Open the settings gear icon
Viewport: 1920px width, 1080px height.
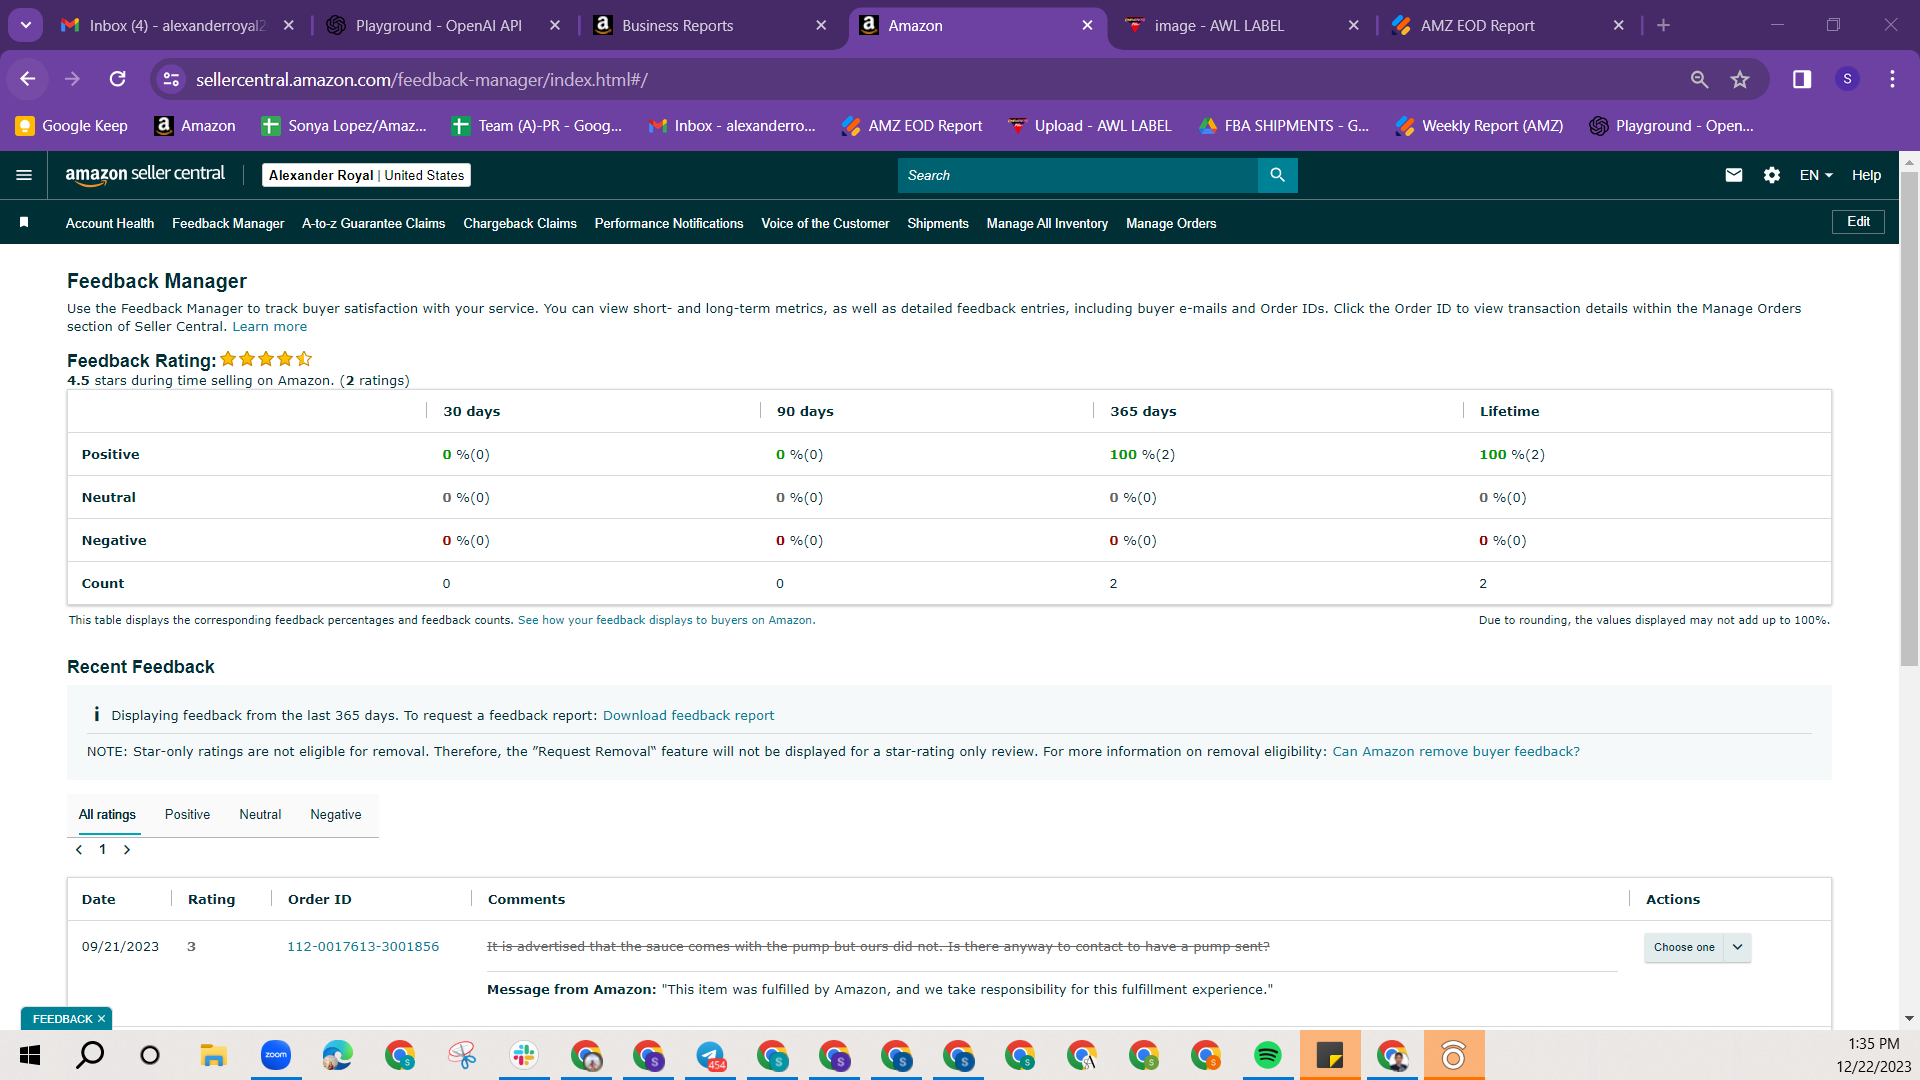point(1772,175)
